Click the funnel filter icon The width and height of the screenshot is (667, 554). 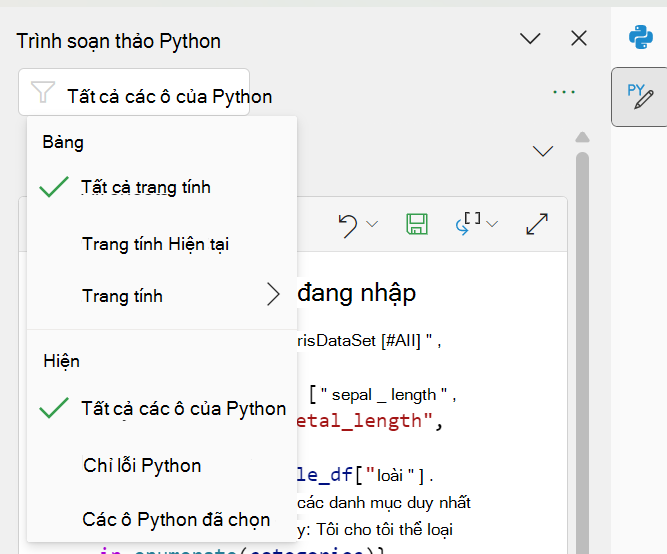coord(43,92)
